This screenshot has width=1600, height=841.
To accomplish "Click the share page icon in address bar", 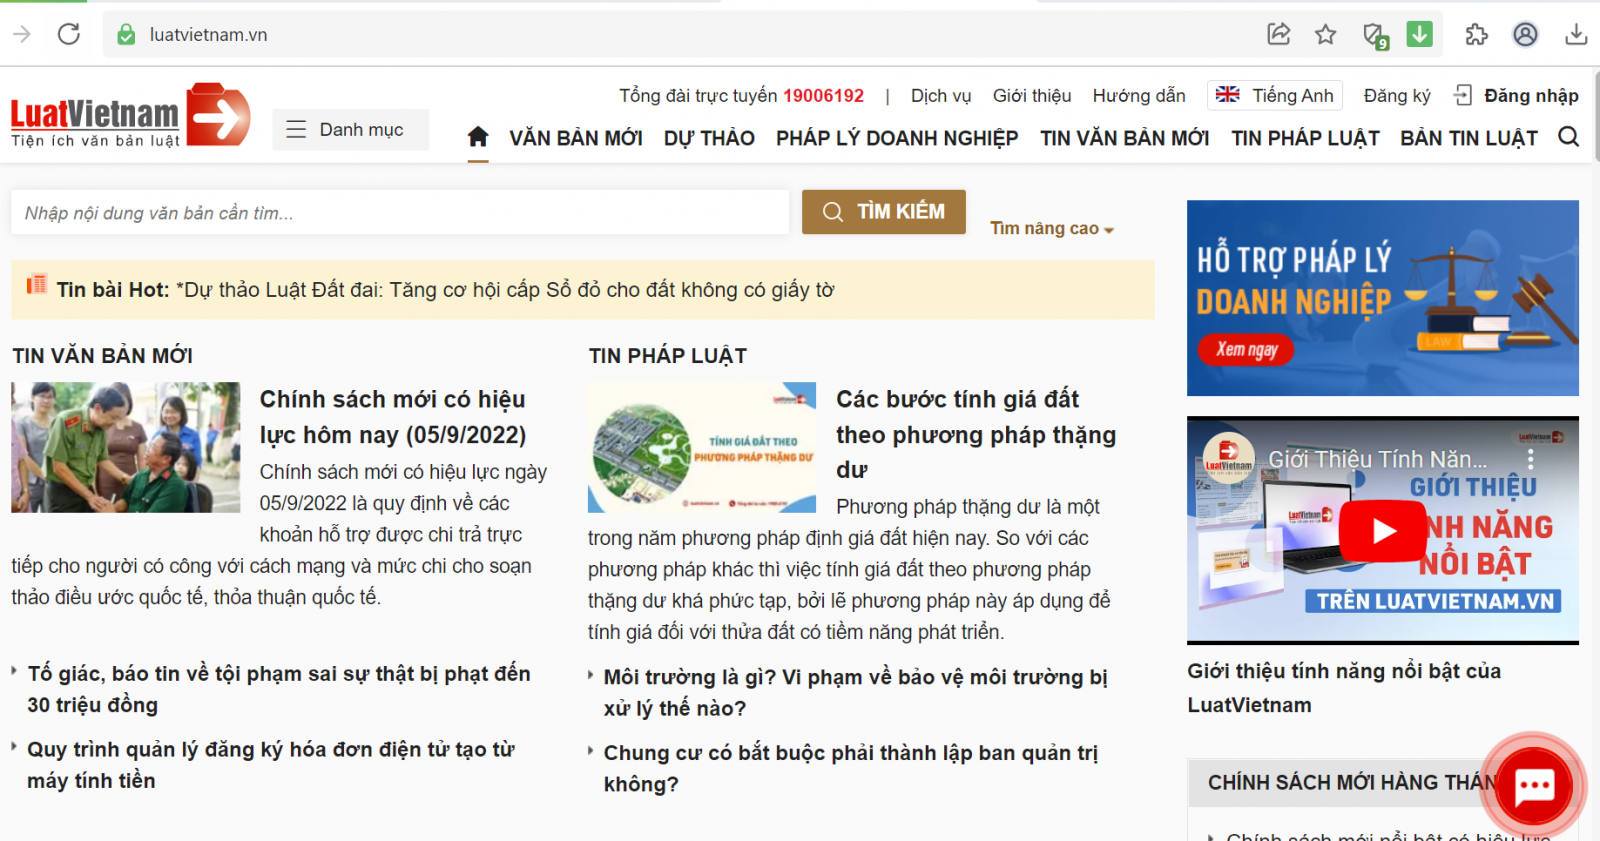I will point(1279,35).
